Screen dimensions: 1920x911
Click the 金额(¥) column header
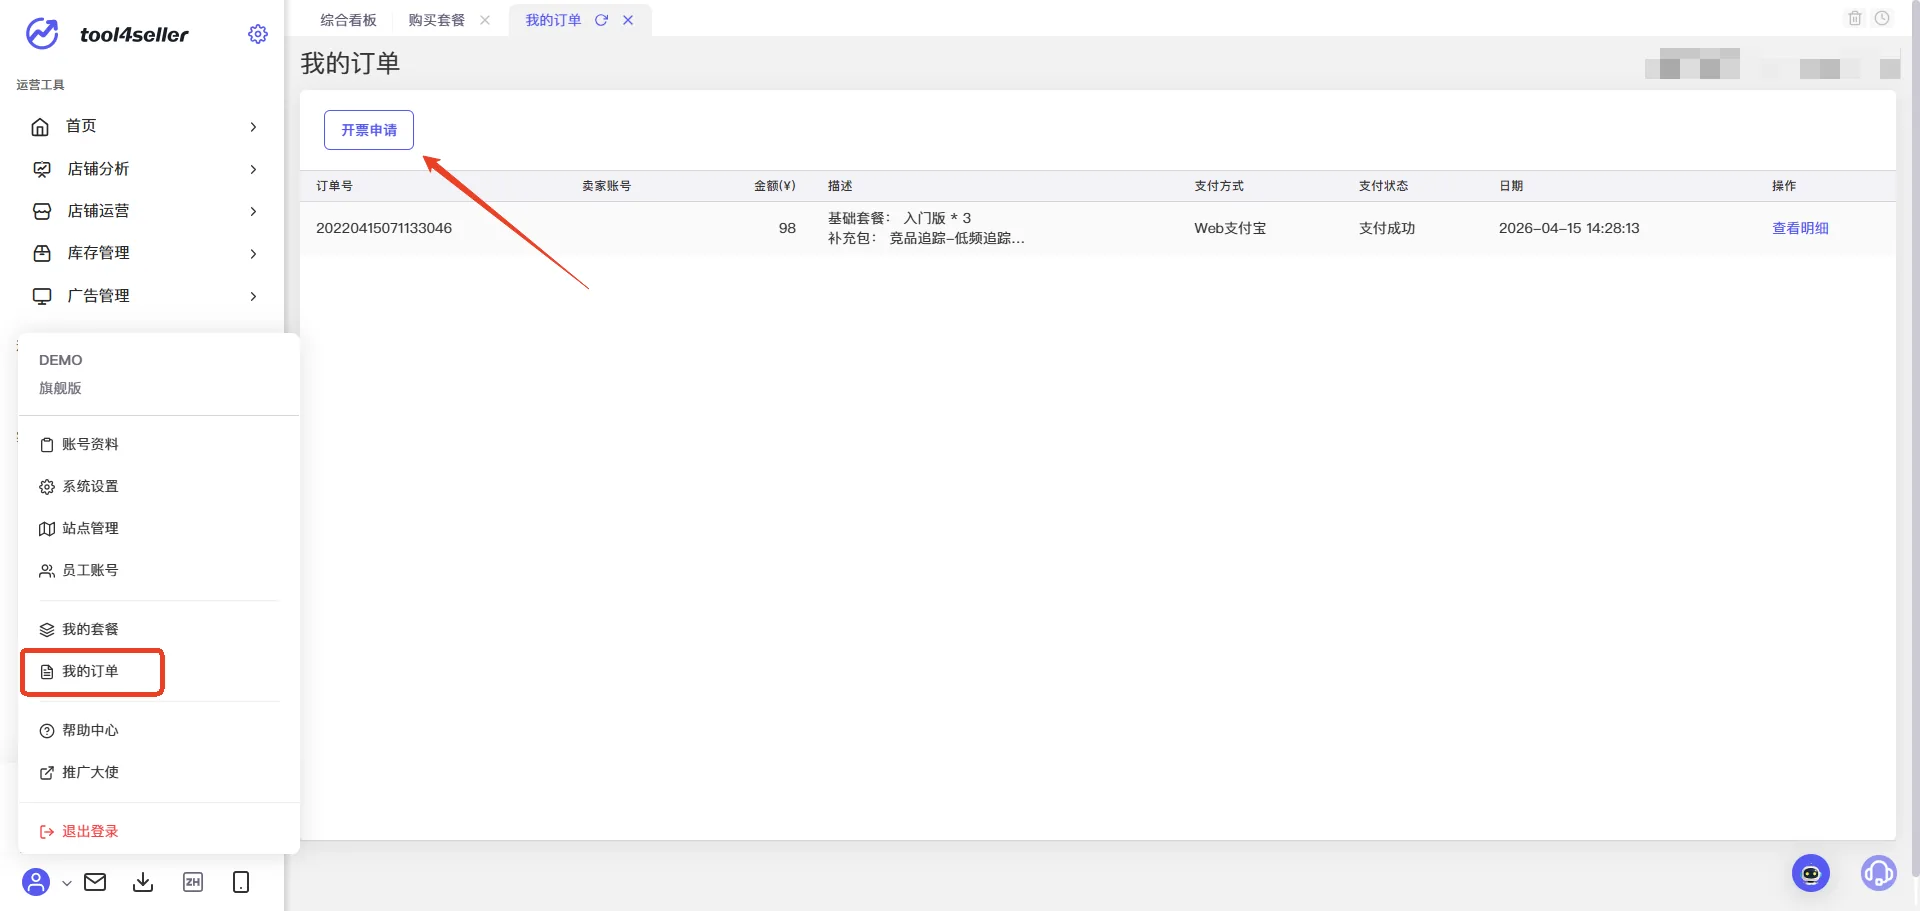[x=775, y=186]
